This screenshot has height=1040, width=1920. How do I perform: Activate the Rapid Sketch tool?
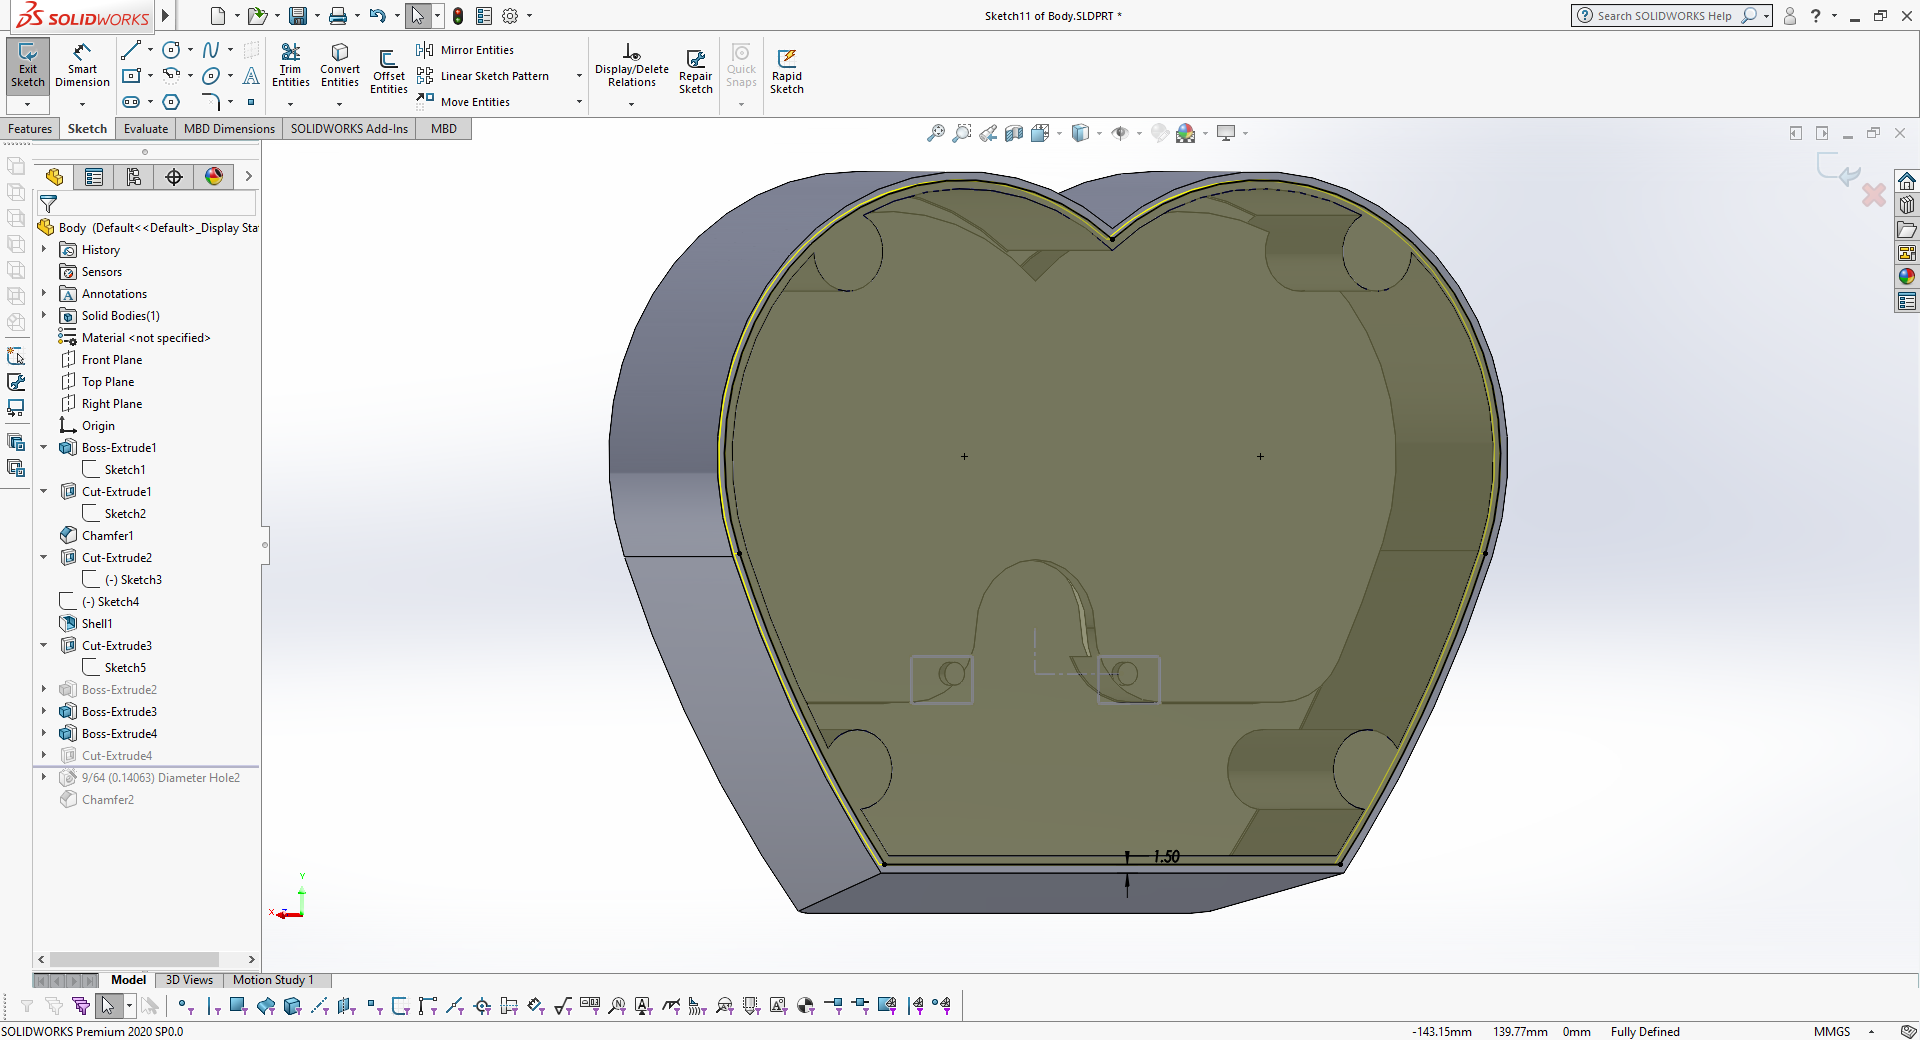point(786,70)
